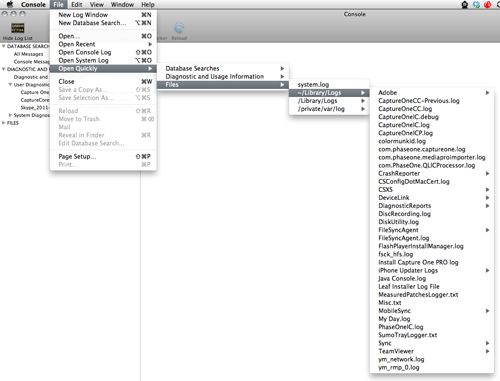
Task: Select colormunkid.log
Action: (x=432, y=141)
